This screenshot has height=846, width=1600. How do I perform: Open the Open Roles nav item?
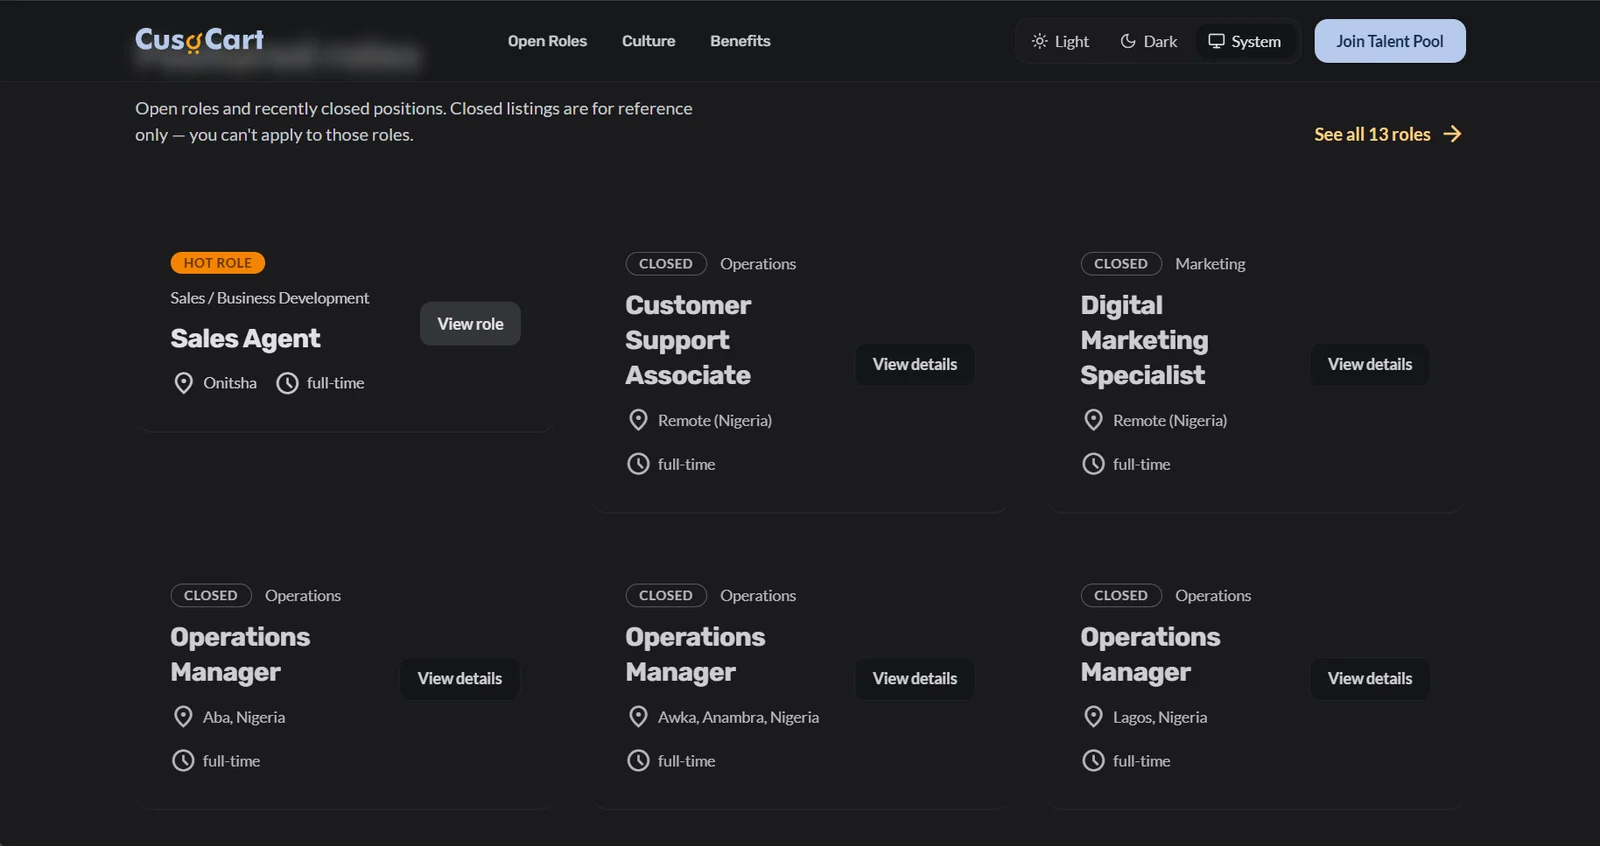point(547,41)
